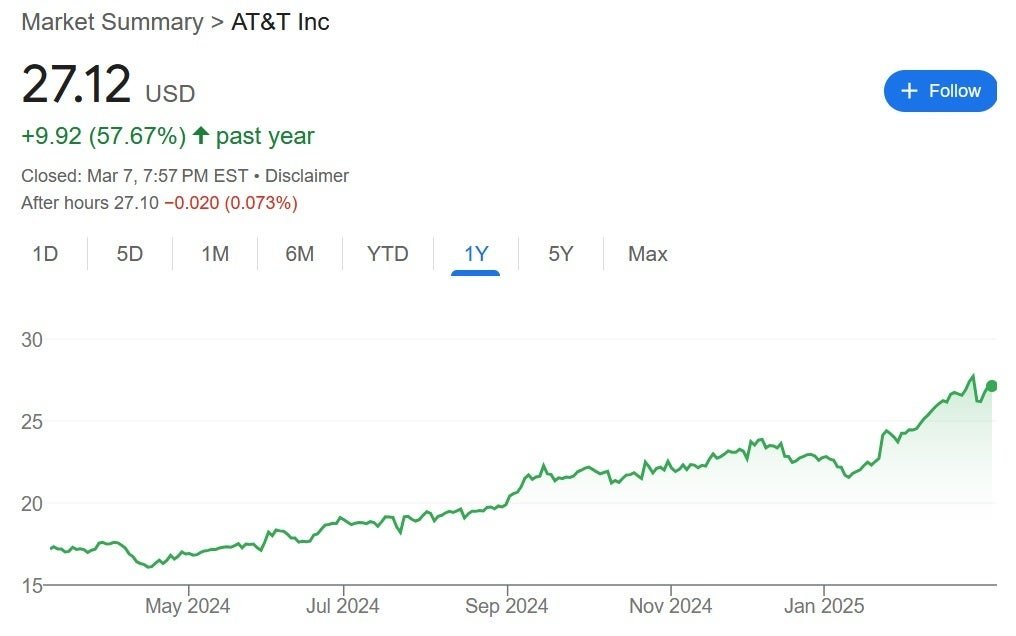Switch to the 1D chart view
This screenshot has width=1016, height=636.
tap(46, 254)
